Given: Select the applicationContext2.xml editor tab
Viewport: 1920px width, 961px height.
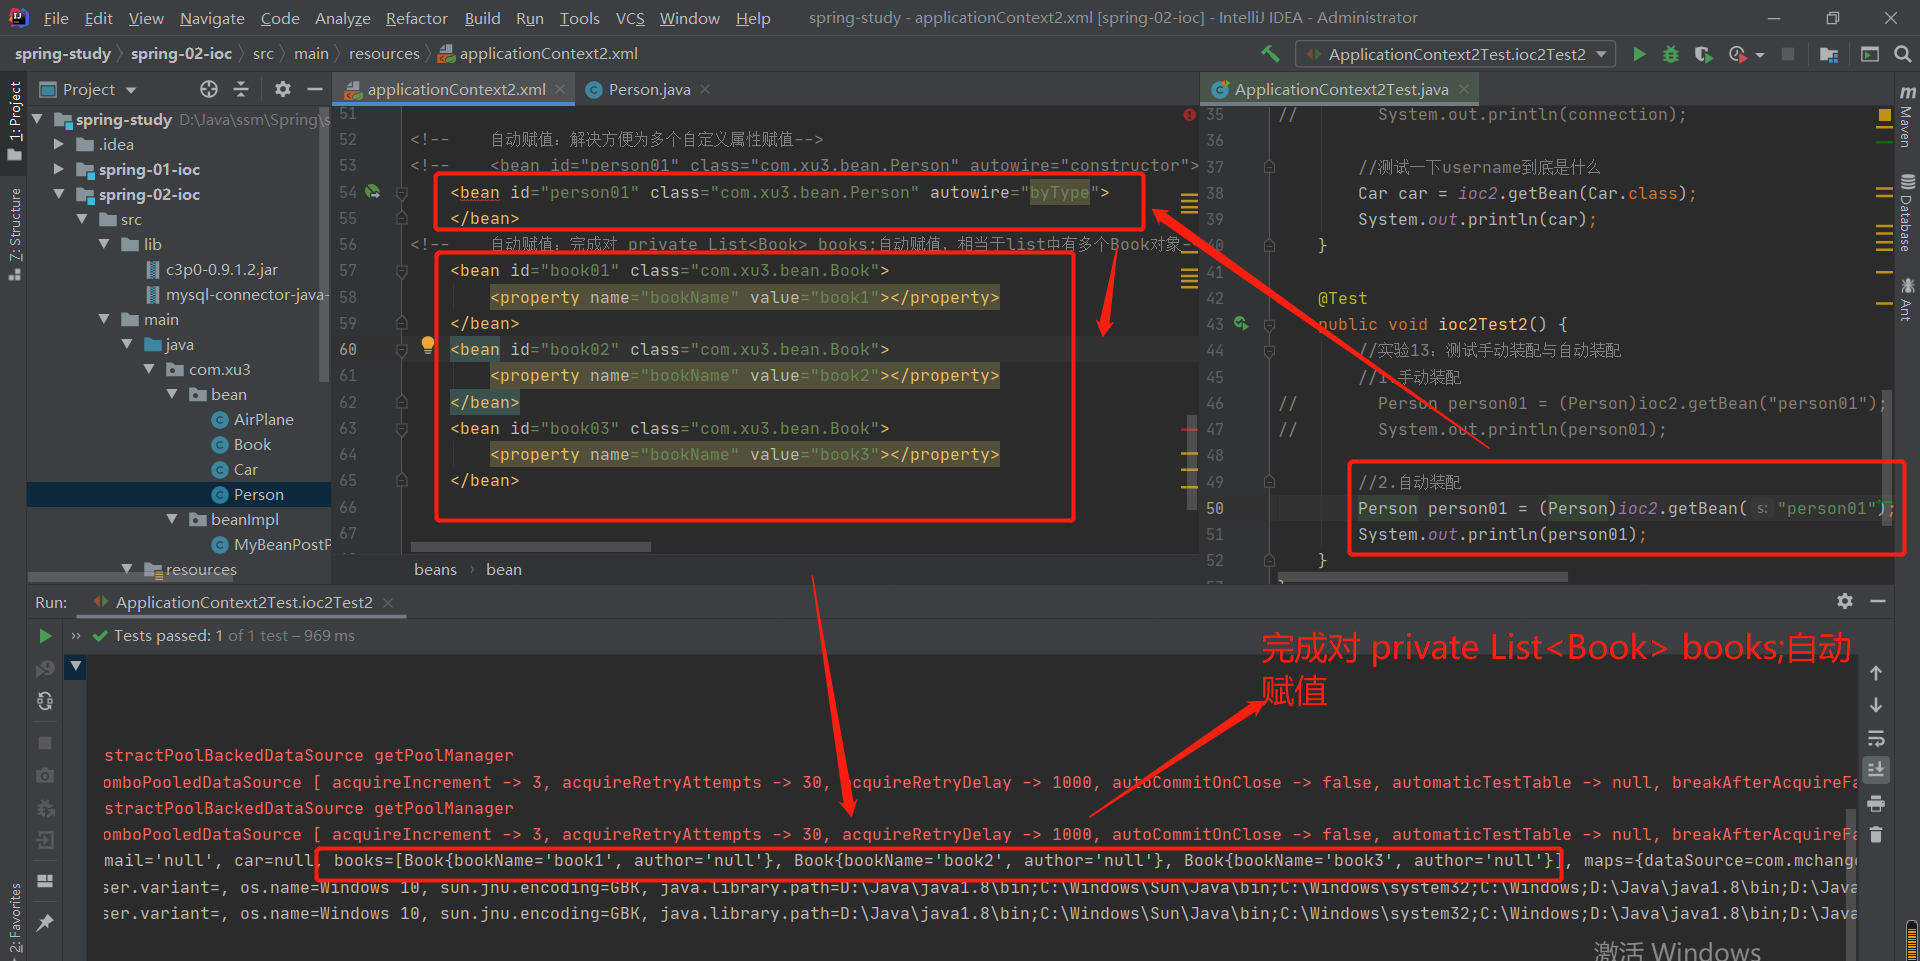Looking at the screenshot, I should [x=456, y=89].
